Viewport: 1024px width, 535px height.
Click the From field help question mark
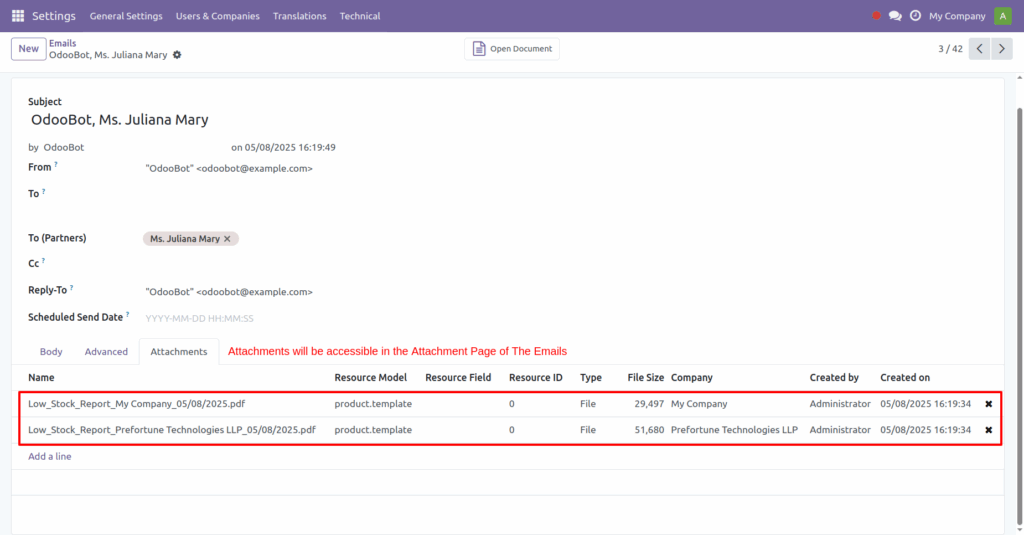56,165
